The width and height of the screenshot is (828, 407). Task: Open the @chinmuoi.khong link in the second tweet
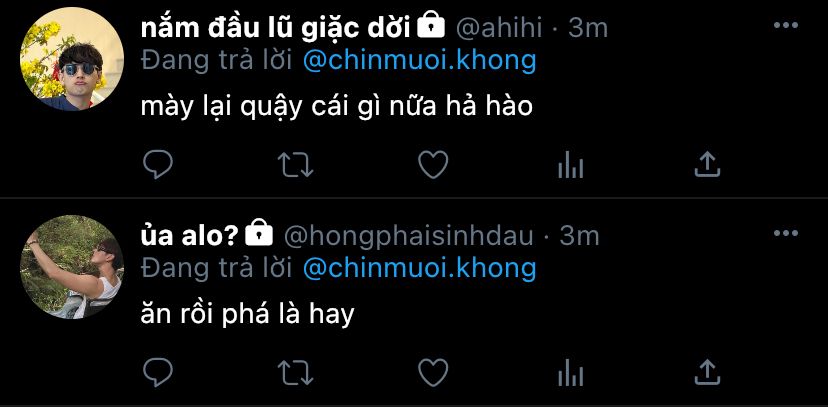point(420,269)
